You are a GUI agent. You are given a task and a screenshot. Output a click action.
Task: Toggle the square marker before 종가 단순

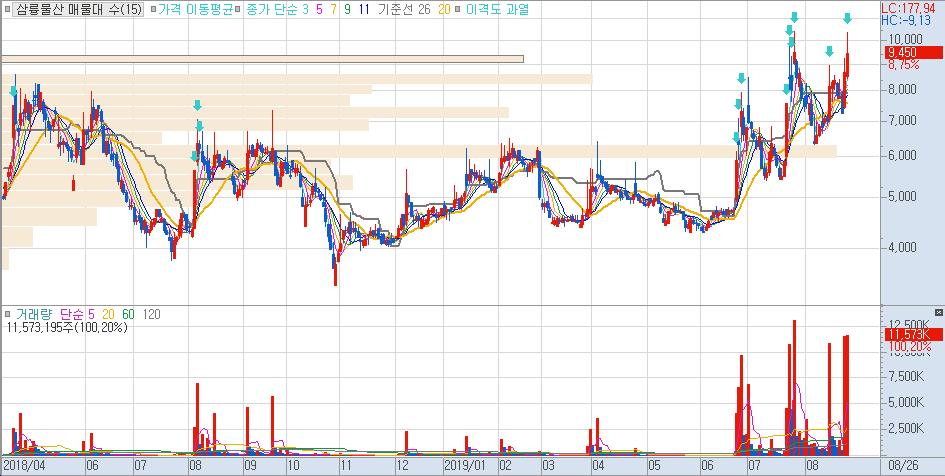(x=238, y=10)
